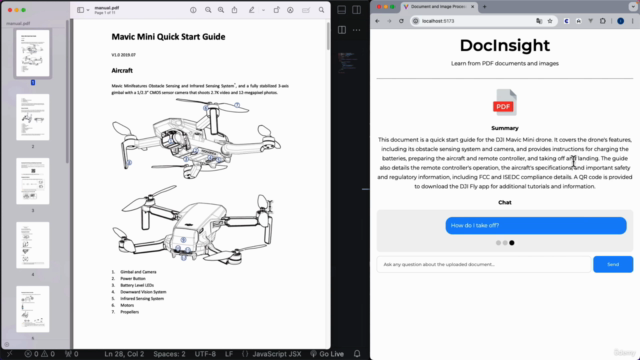Click the question input field in DocInsight
640x360 pixels.
484,264
